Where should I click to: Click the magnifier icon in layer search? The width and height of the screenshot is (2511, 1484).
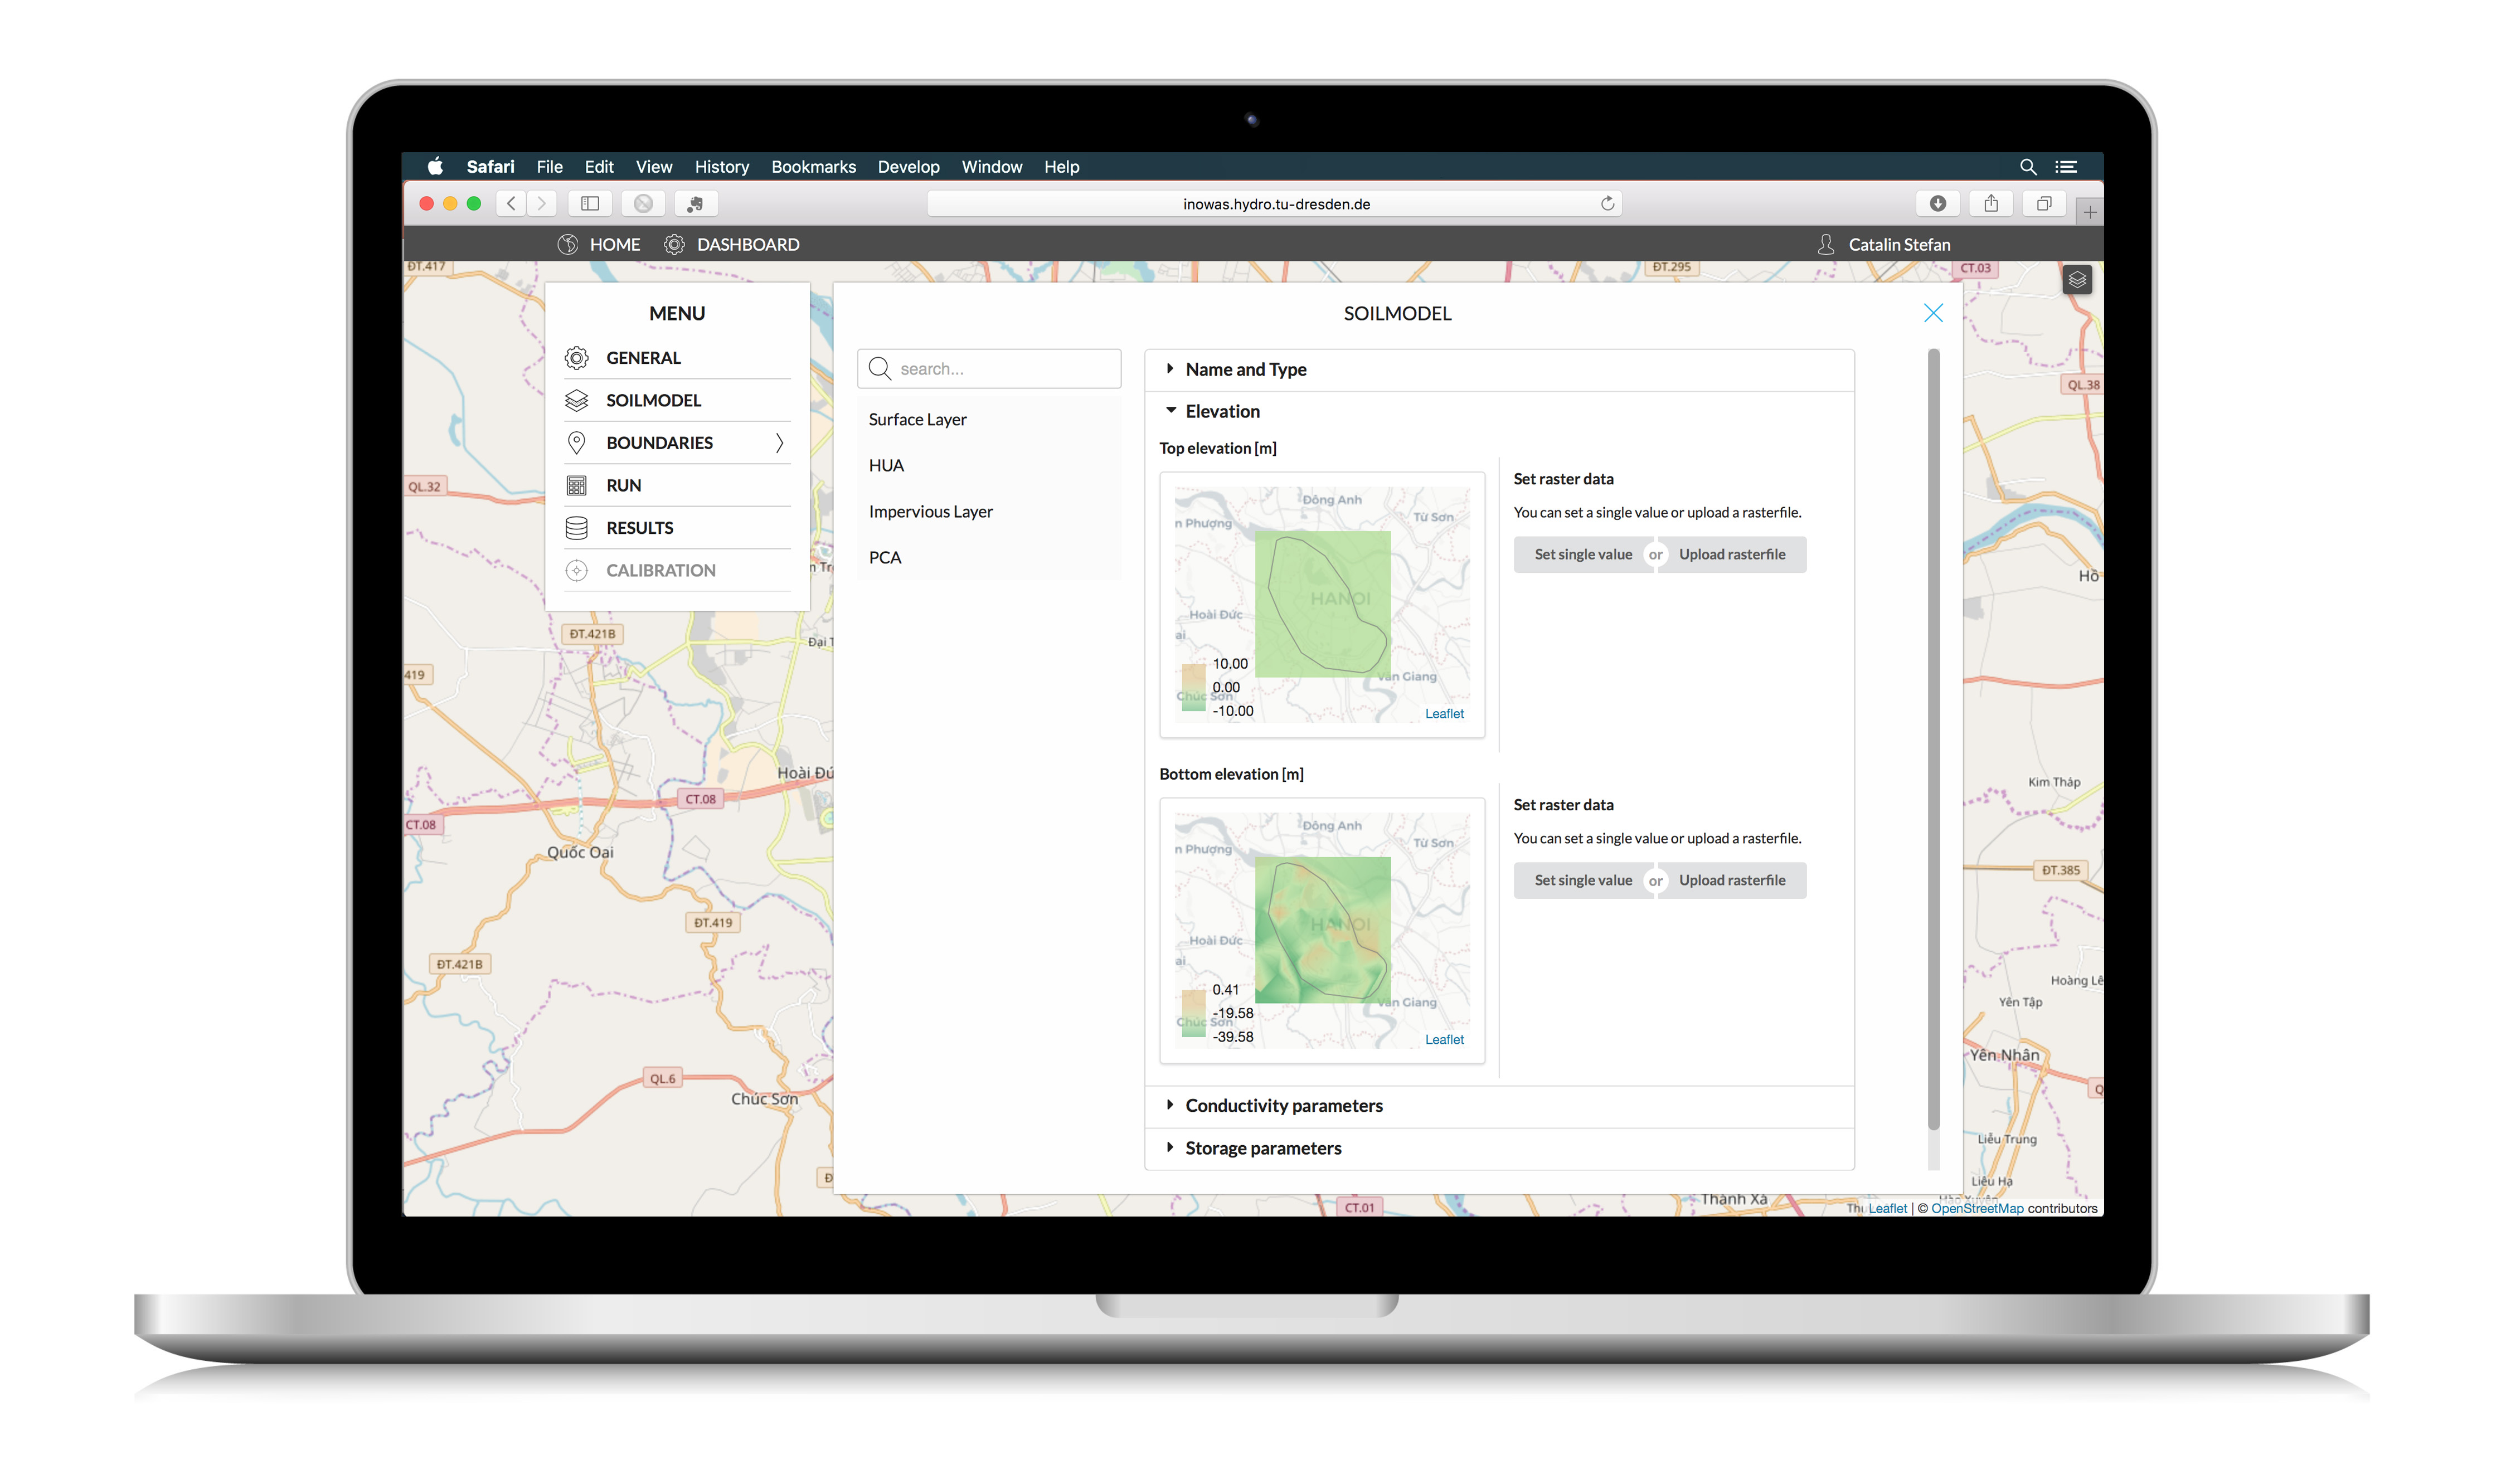[x=879, y=369]
